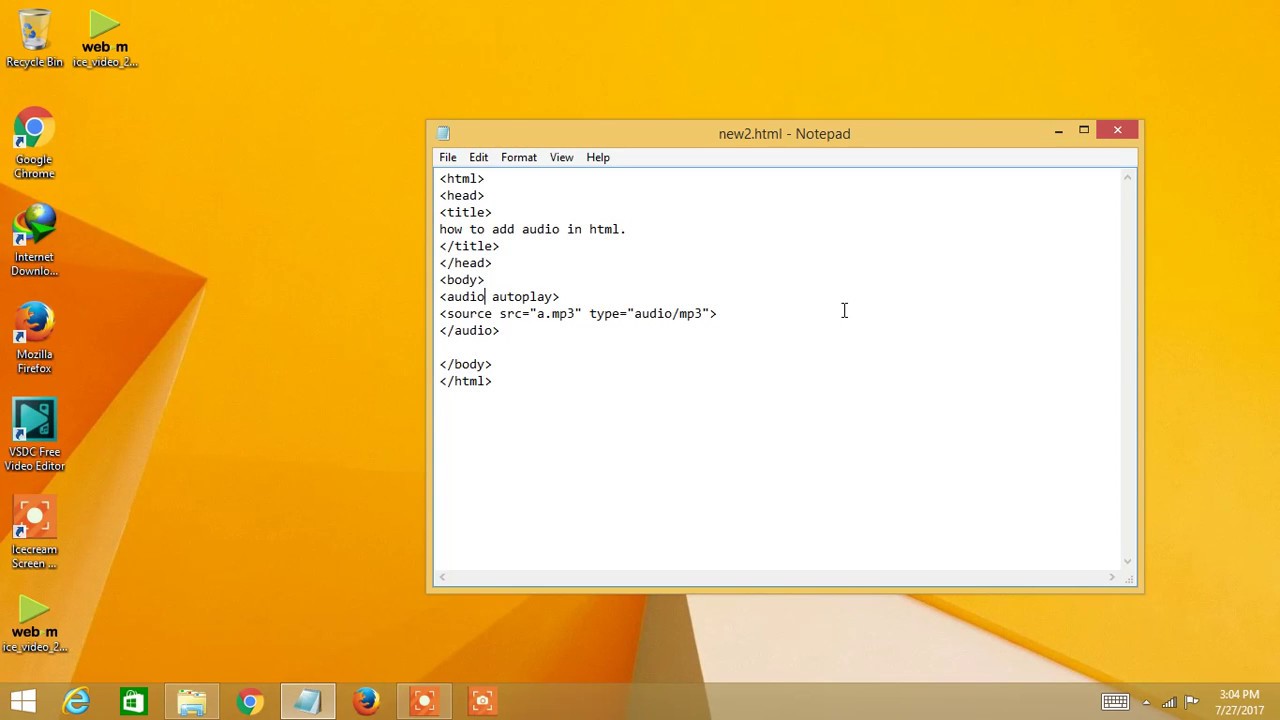This screenshot has height=720, width=1280.
Task: Click the Notepad title bar icon
Action: (444, 133)
